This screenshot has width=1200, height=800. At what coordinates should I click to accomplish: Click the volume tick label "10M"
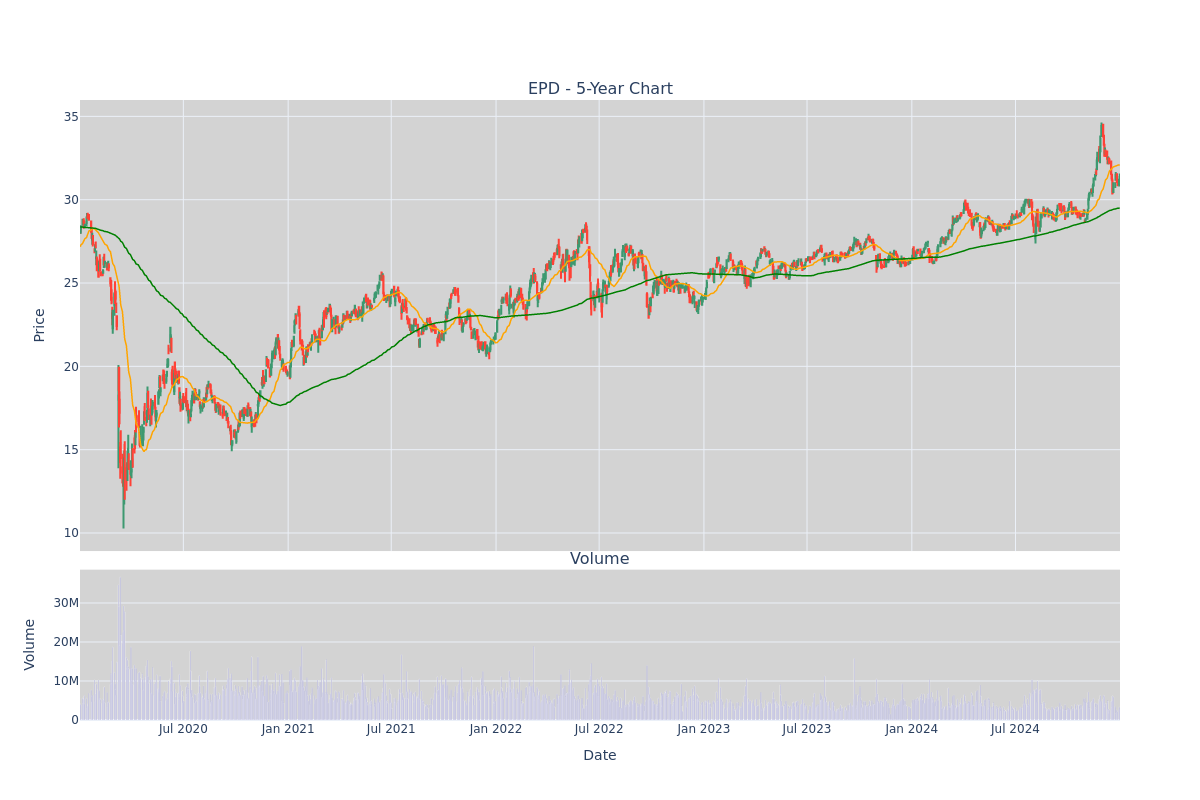click(x=67, y=681)
